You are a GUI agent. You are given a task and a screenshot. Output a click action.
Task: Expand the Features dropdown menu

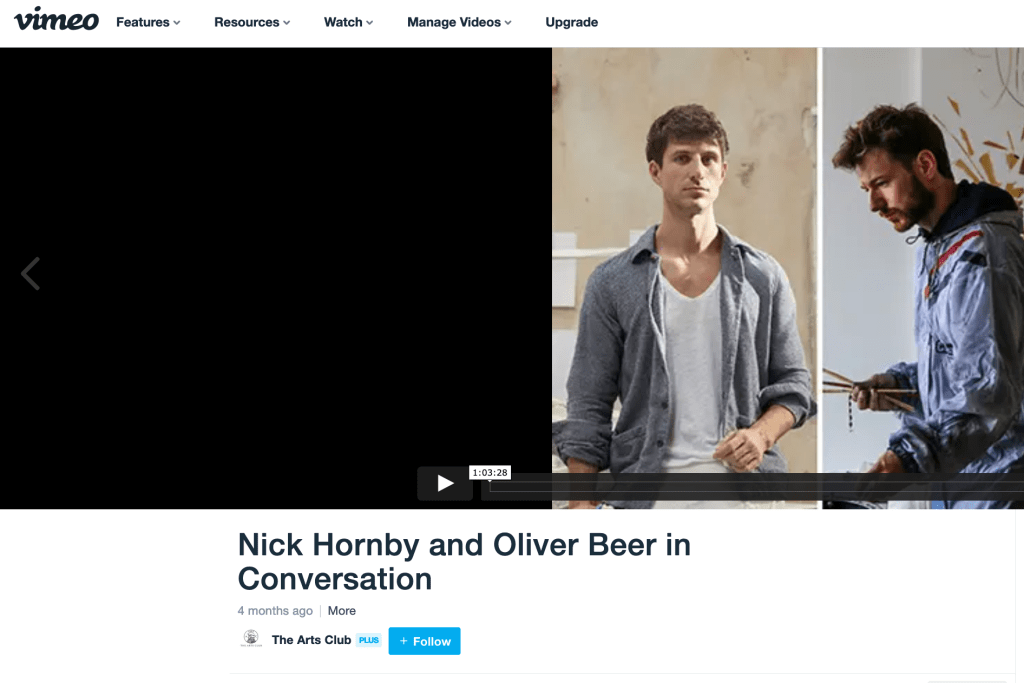[x=148, y=22]
